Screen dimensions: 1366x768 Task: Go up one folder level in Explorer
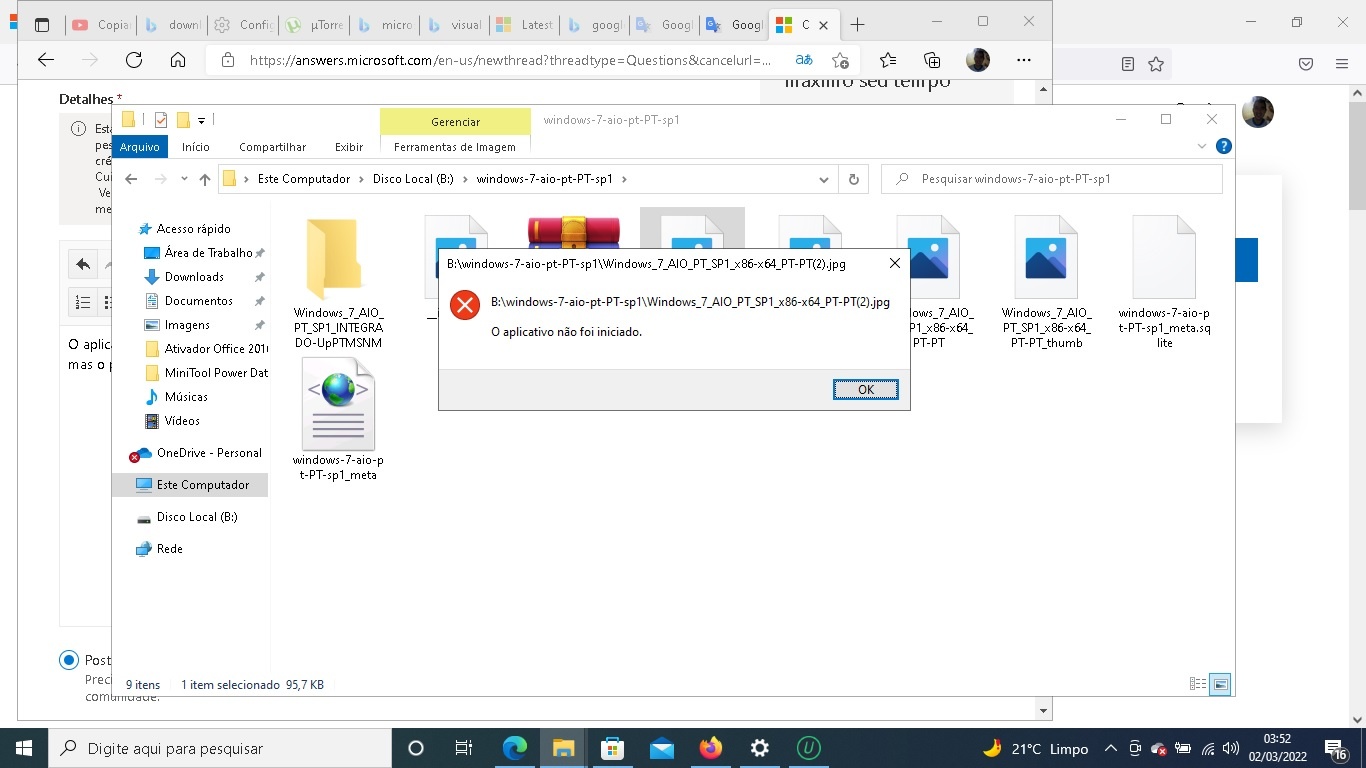[x=205, y=179]
